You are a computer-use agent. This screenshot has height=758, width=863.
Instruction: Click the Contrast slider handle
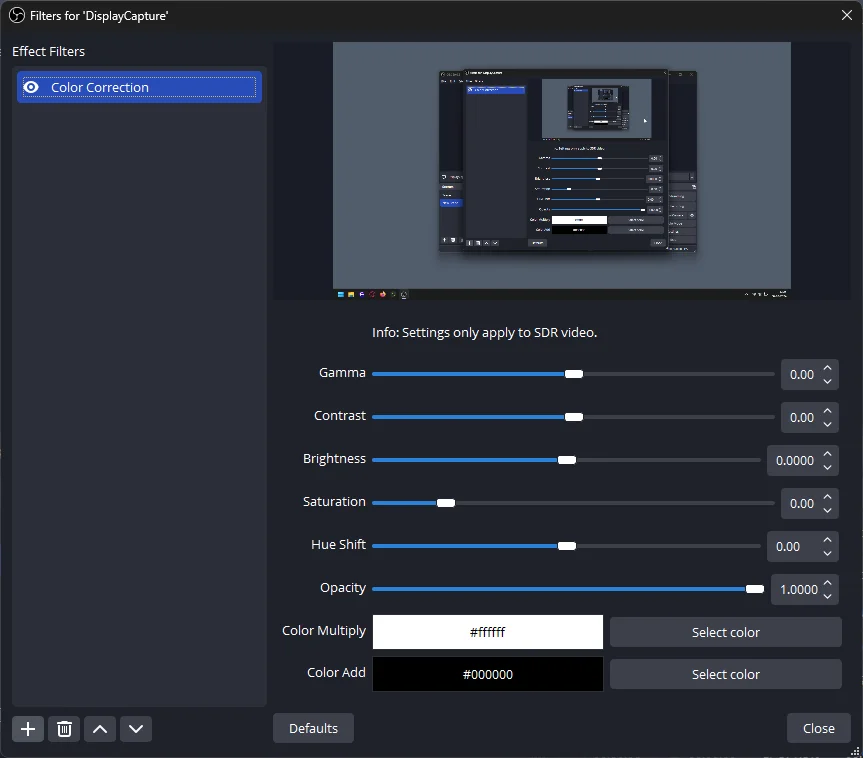pyautogui.click(x=573, y=417)
